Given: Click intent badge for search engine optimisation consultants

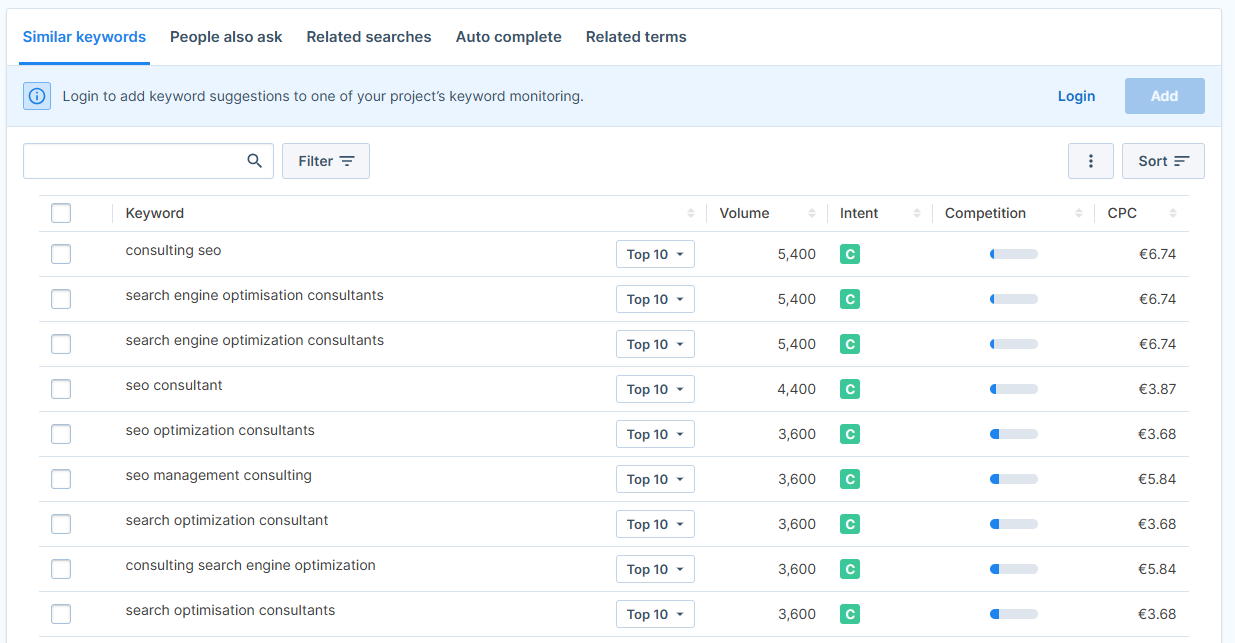Looking at the screenshot, I should [850, 299].
